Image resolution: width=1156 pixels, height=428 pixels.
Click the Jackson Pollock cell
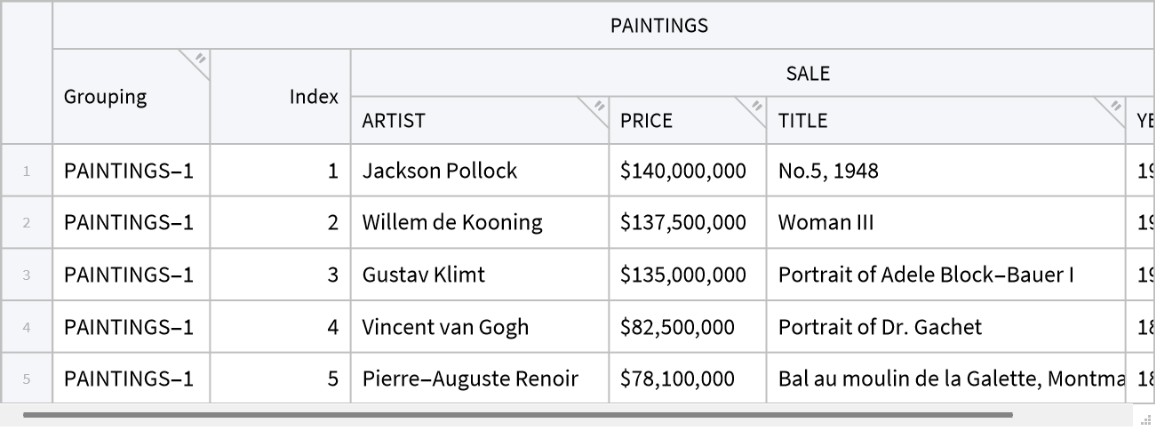[479, 171]
